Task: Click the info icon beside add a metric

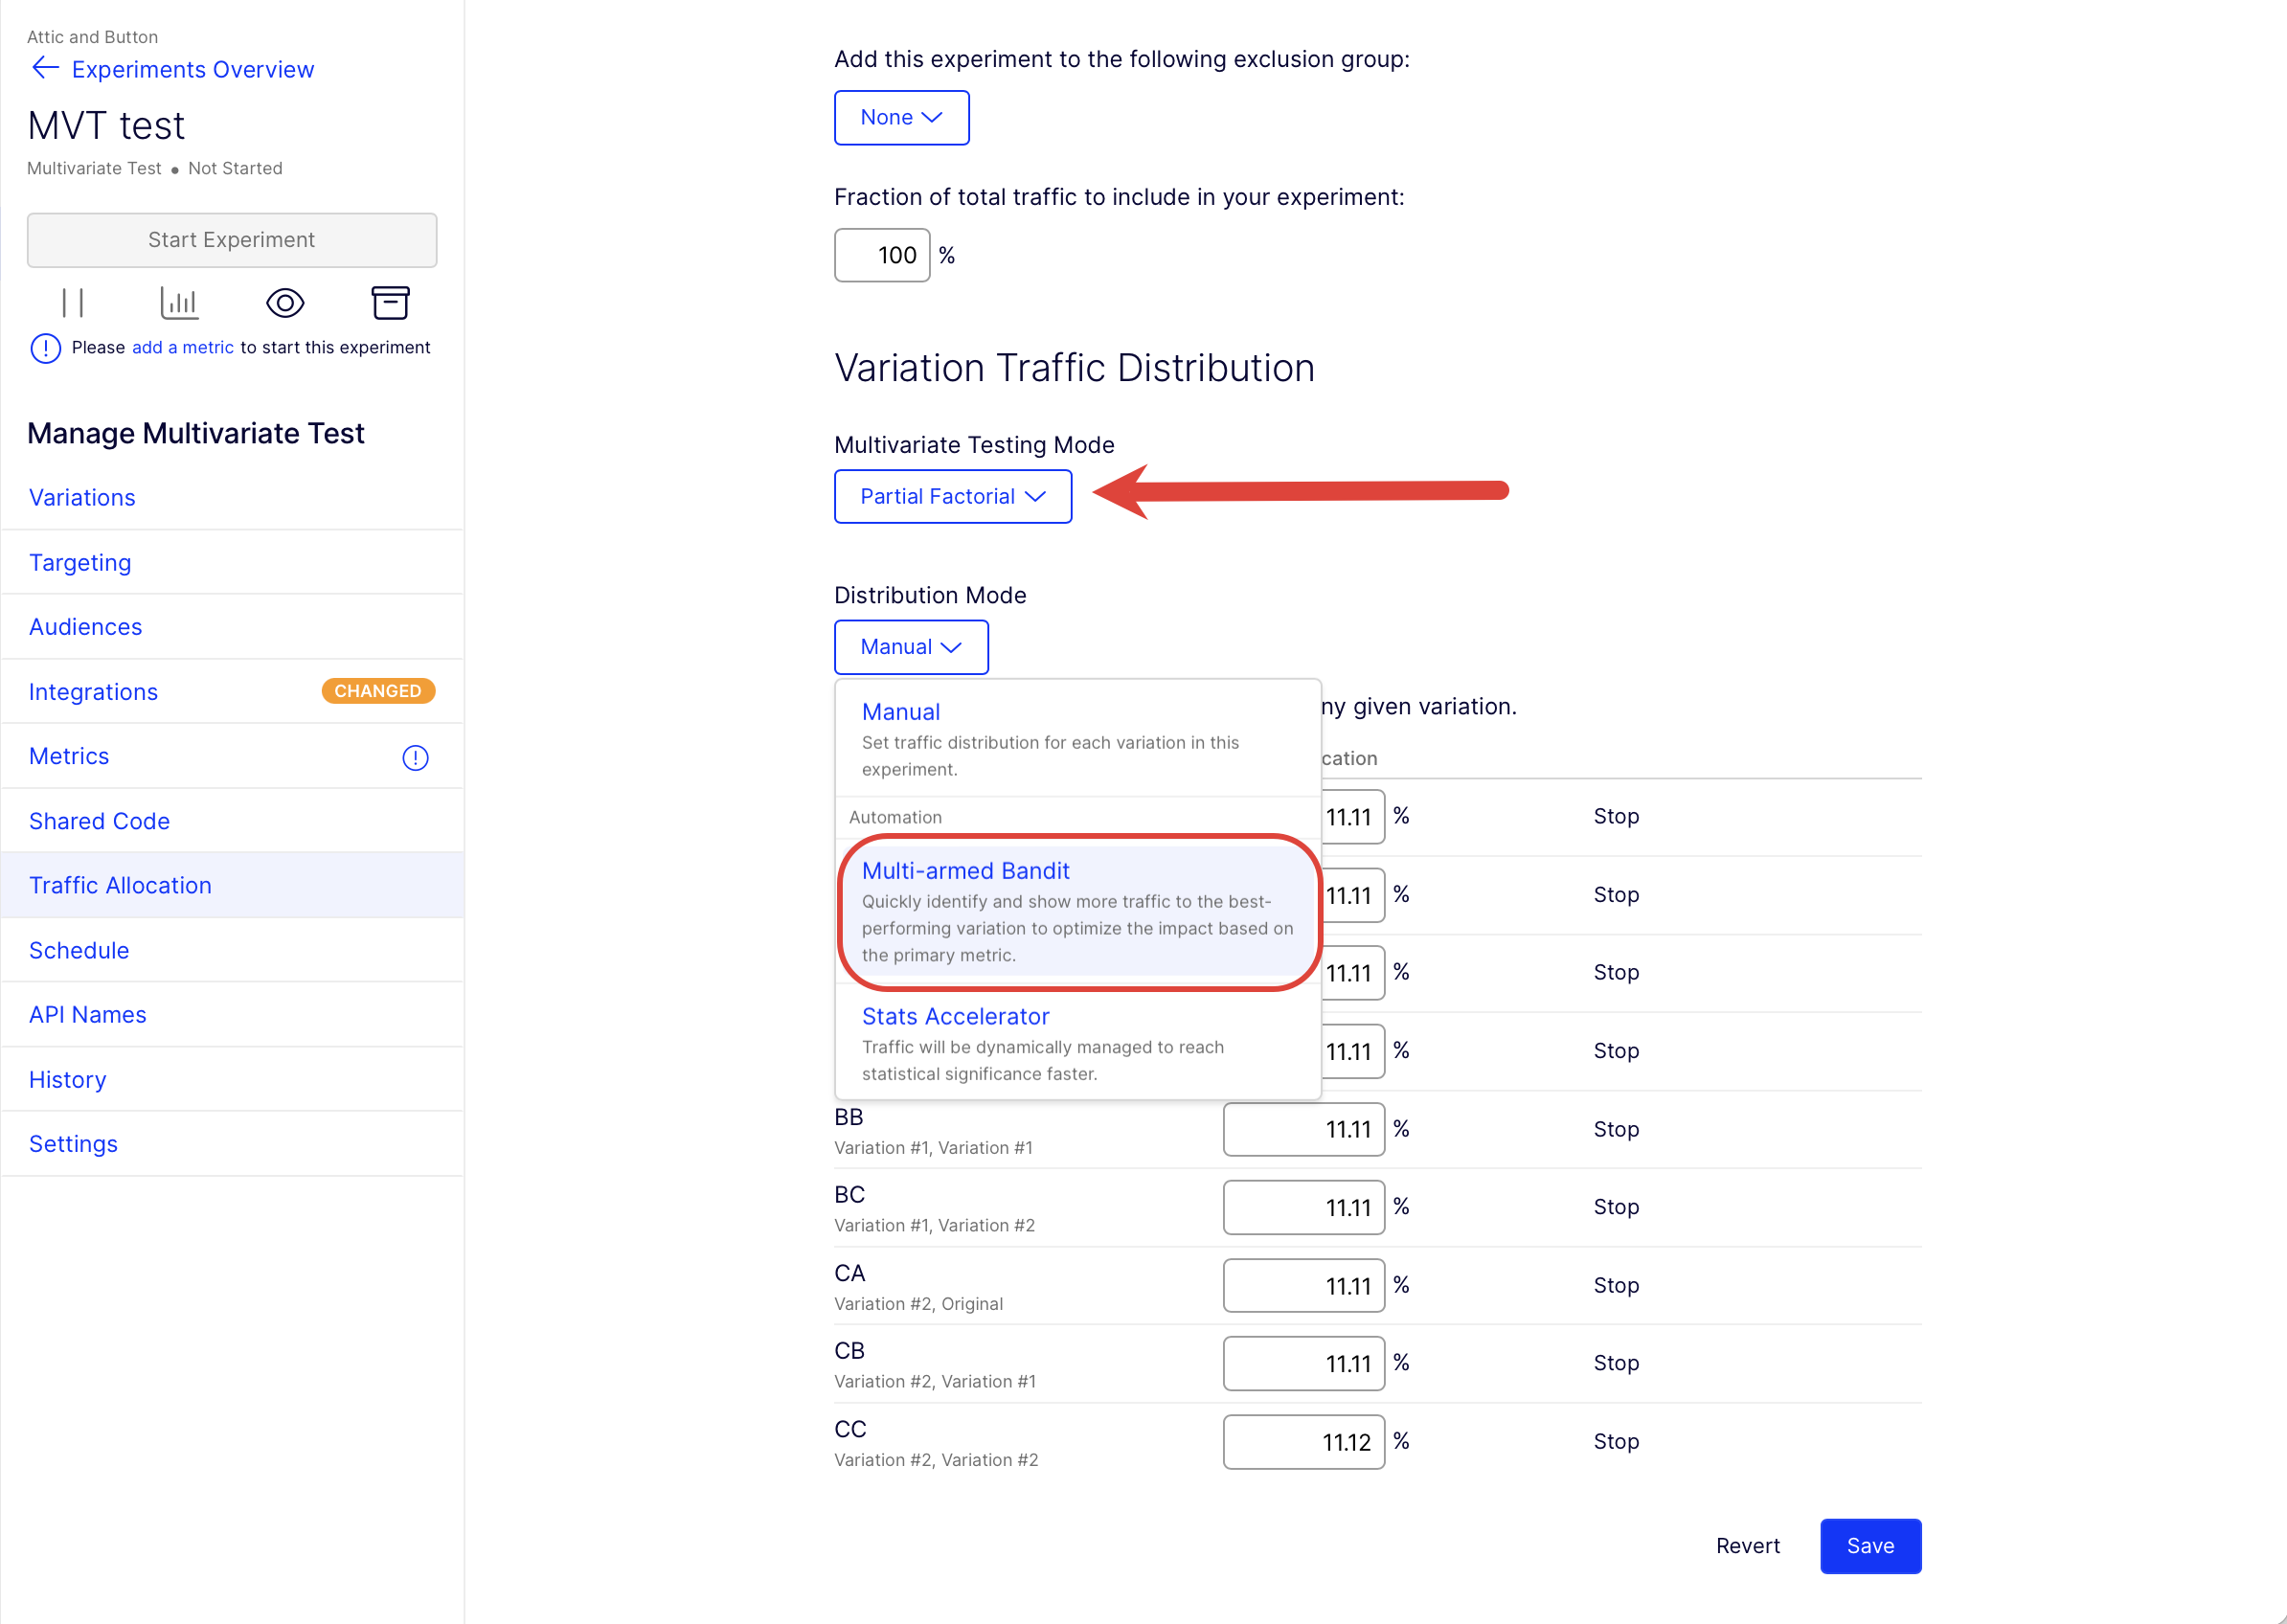Action: (46, 348)
